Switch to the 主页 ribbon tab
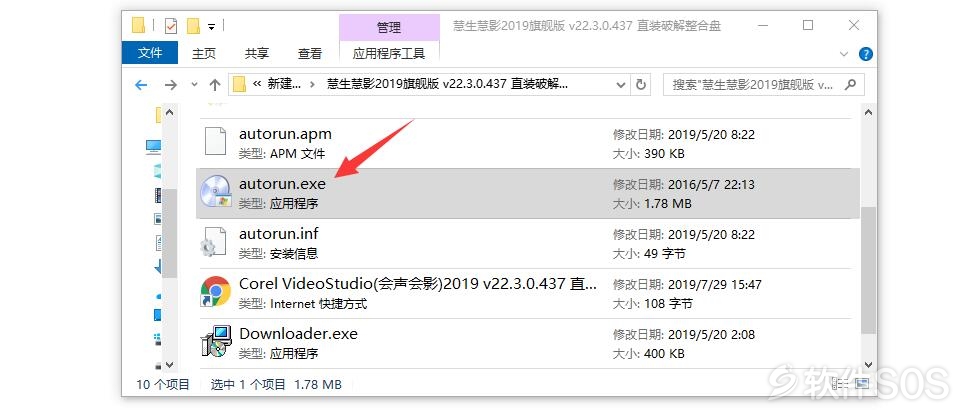 point(204,53)
